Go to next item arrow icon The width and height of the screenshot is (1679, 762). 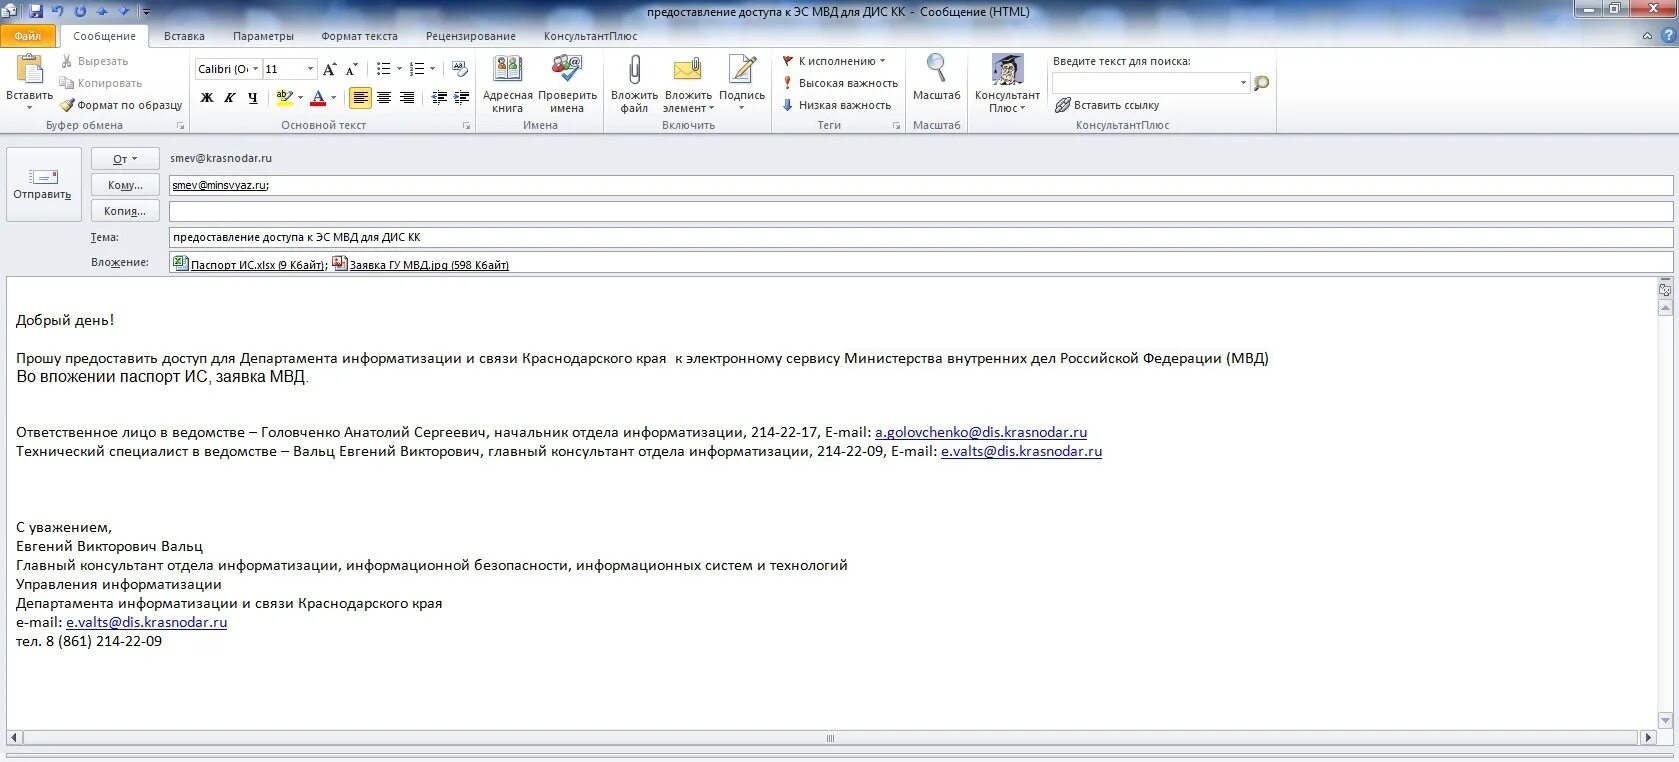click(124, 11)
